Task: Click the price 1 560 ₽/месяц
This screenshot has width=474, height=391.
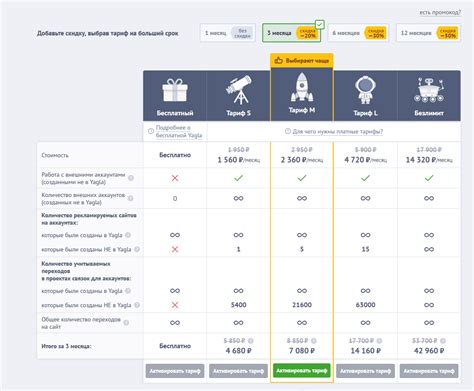Action: click(239, 160)
